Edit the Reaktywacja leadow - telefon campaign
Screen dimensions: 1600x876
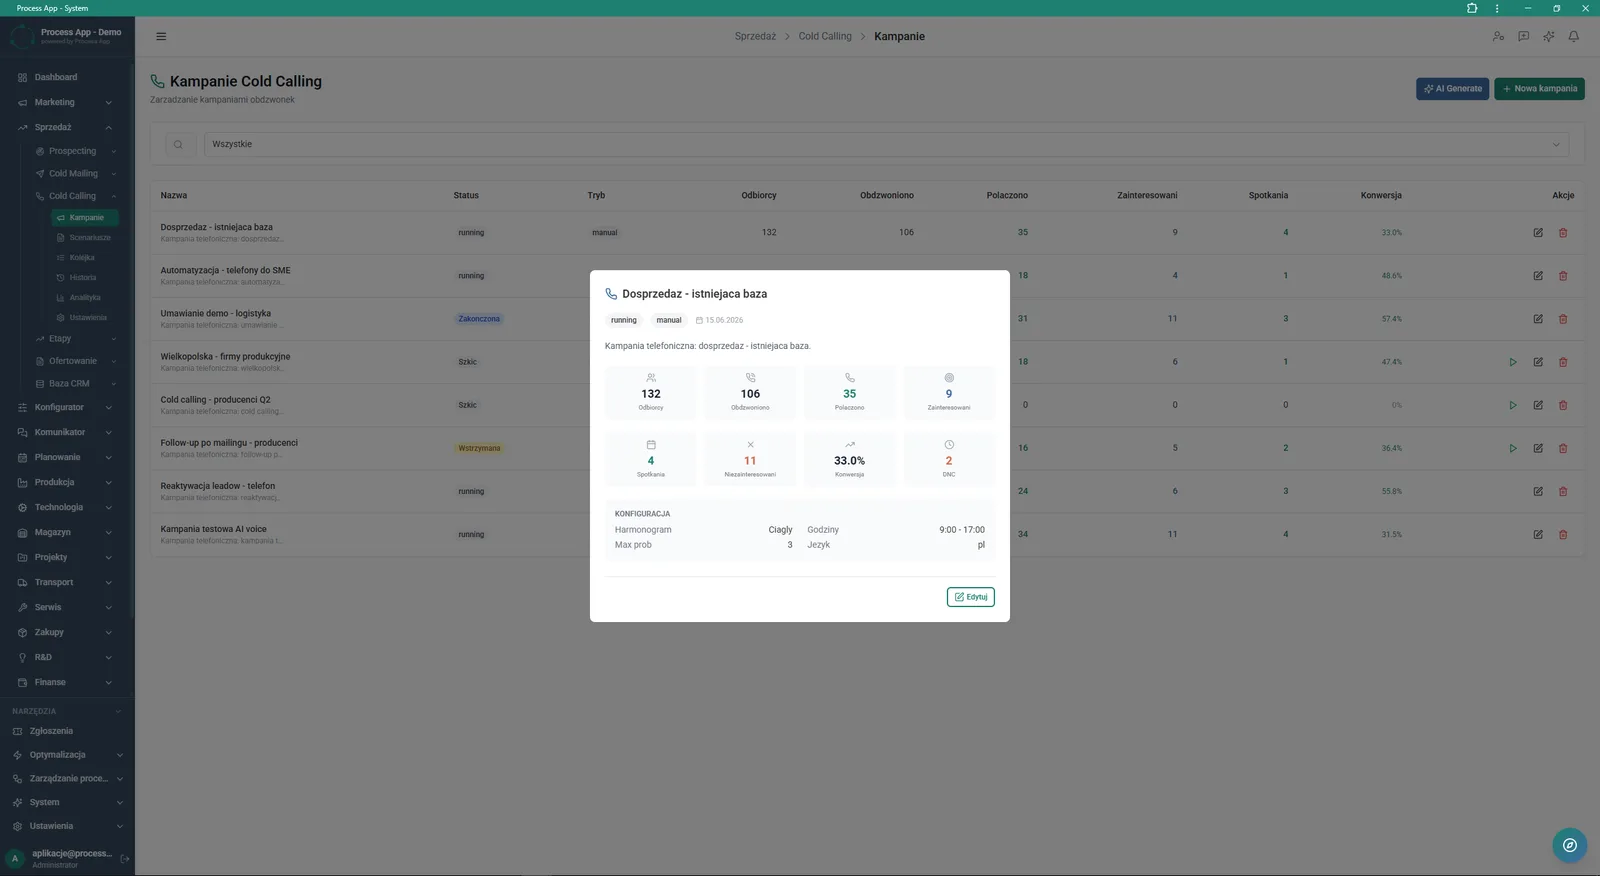pyautogui.click(x=1538, y=491)
